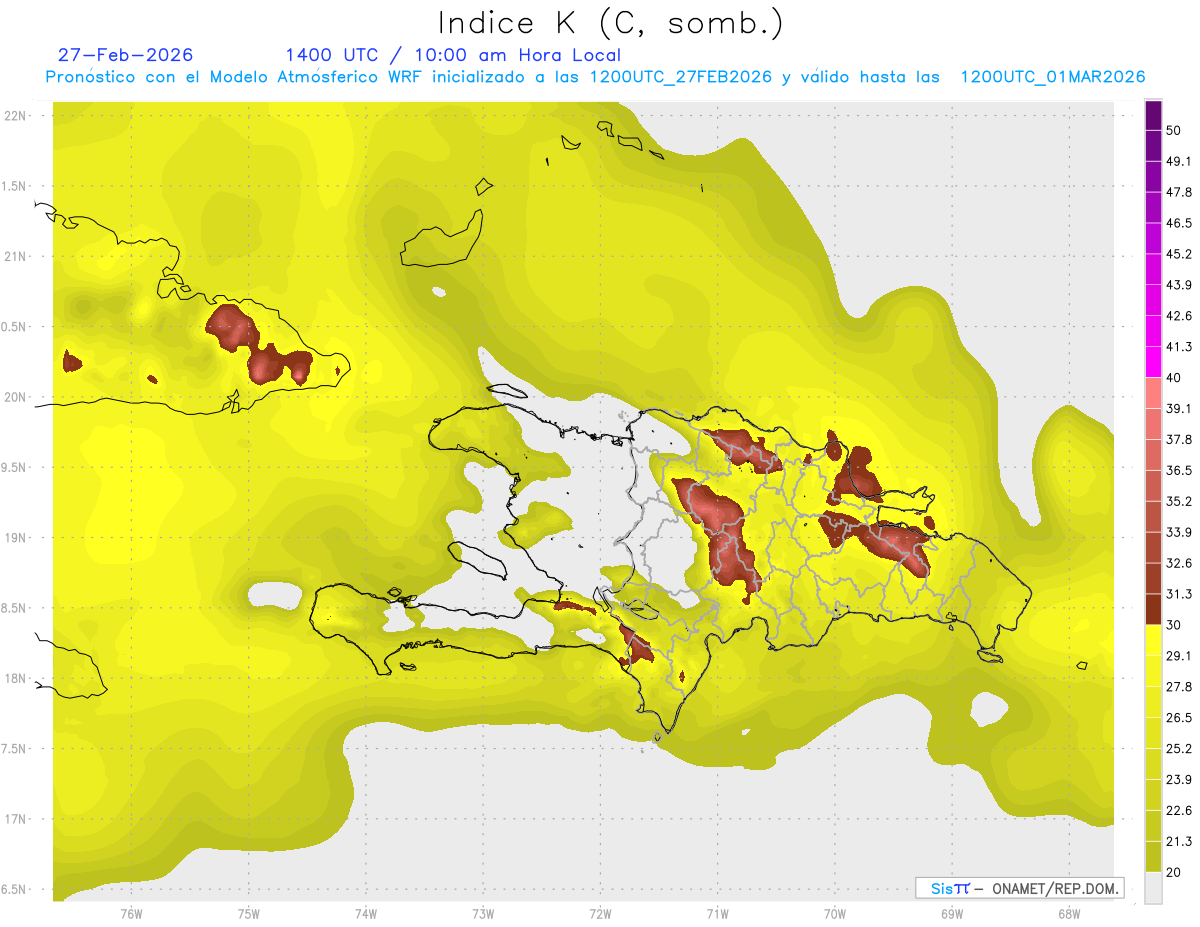
Task: Click the 'Indice K (C, somb.)' title
Action: pyautogui.click(x=610, y=23)
